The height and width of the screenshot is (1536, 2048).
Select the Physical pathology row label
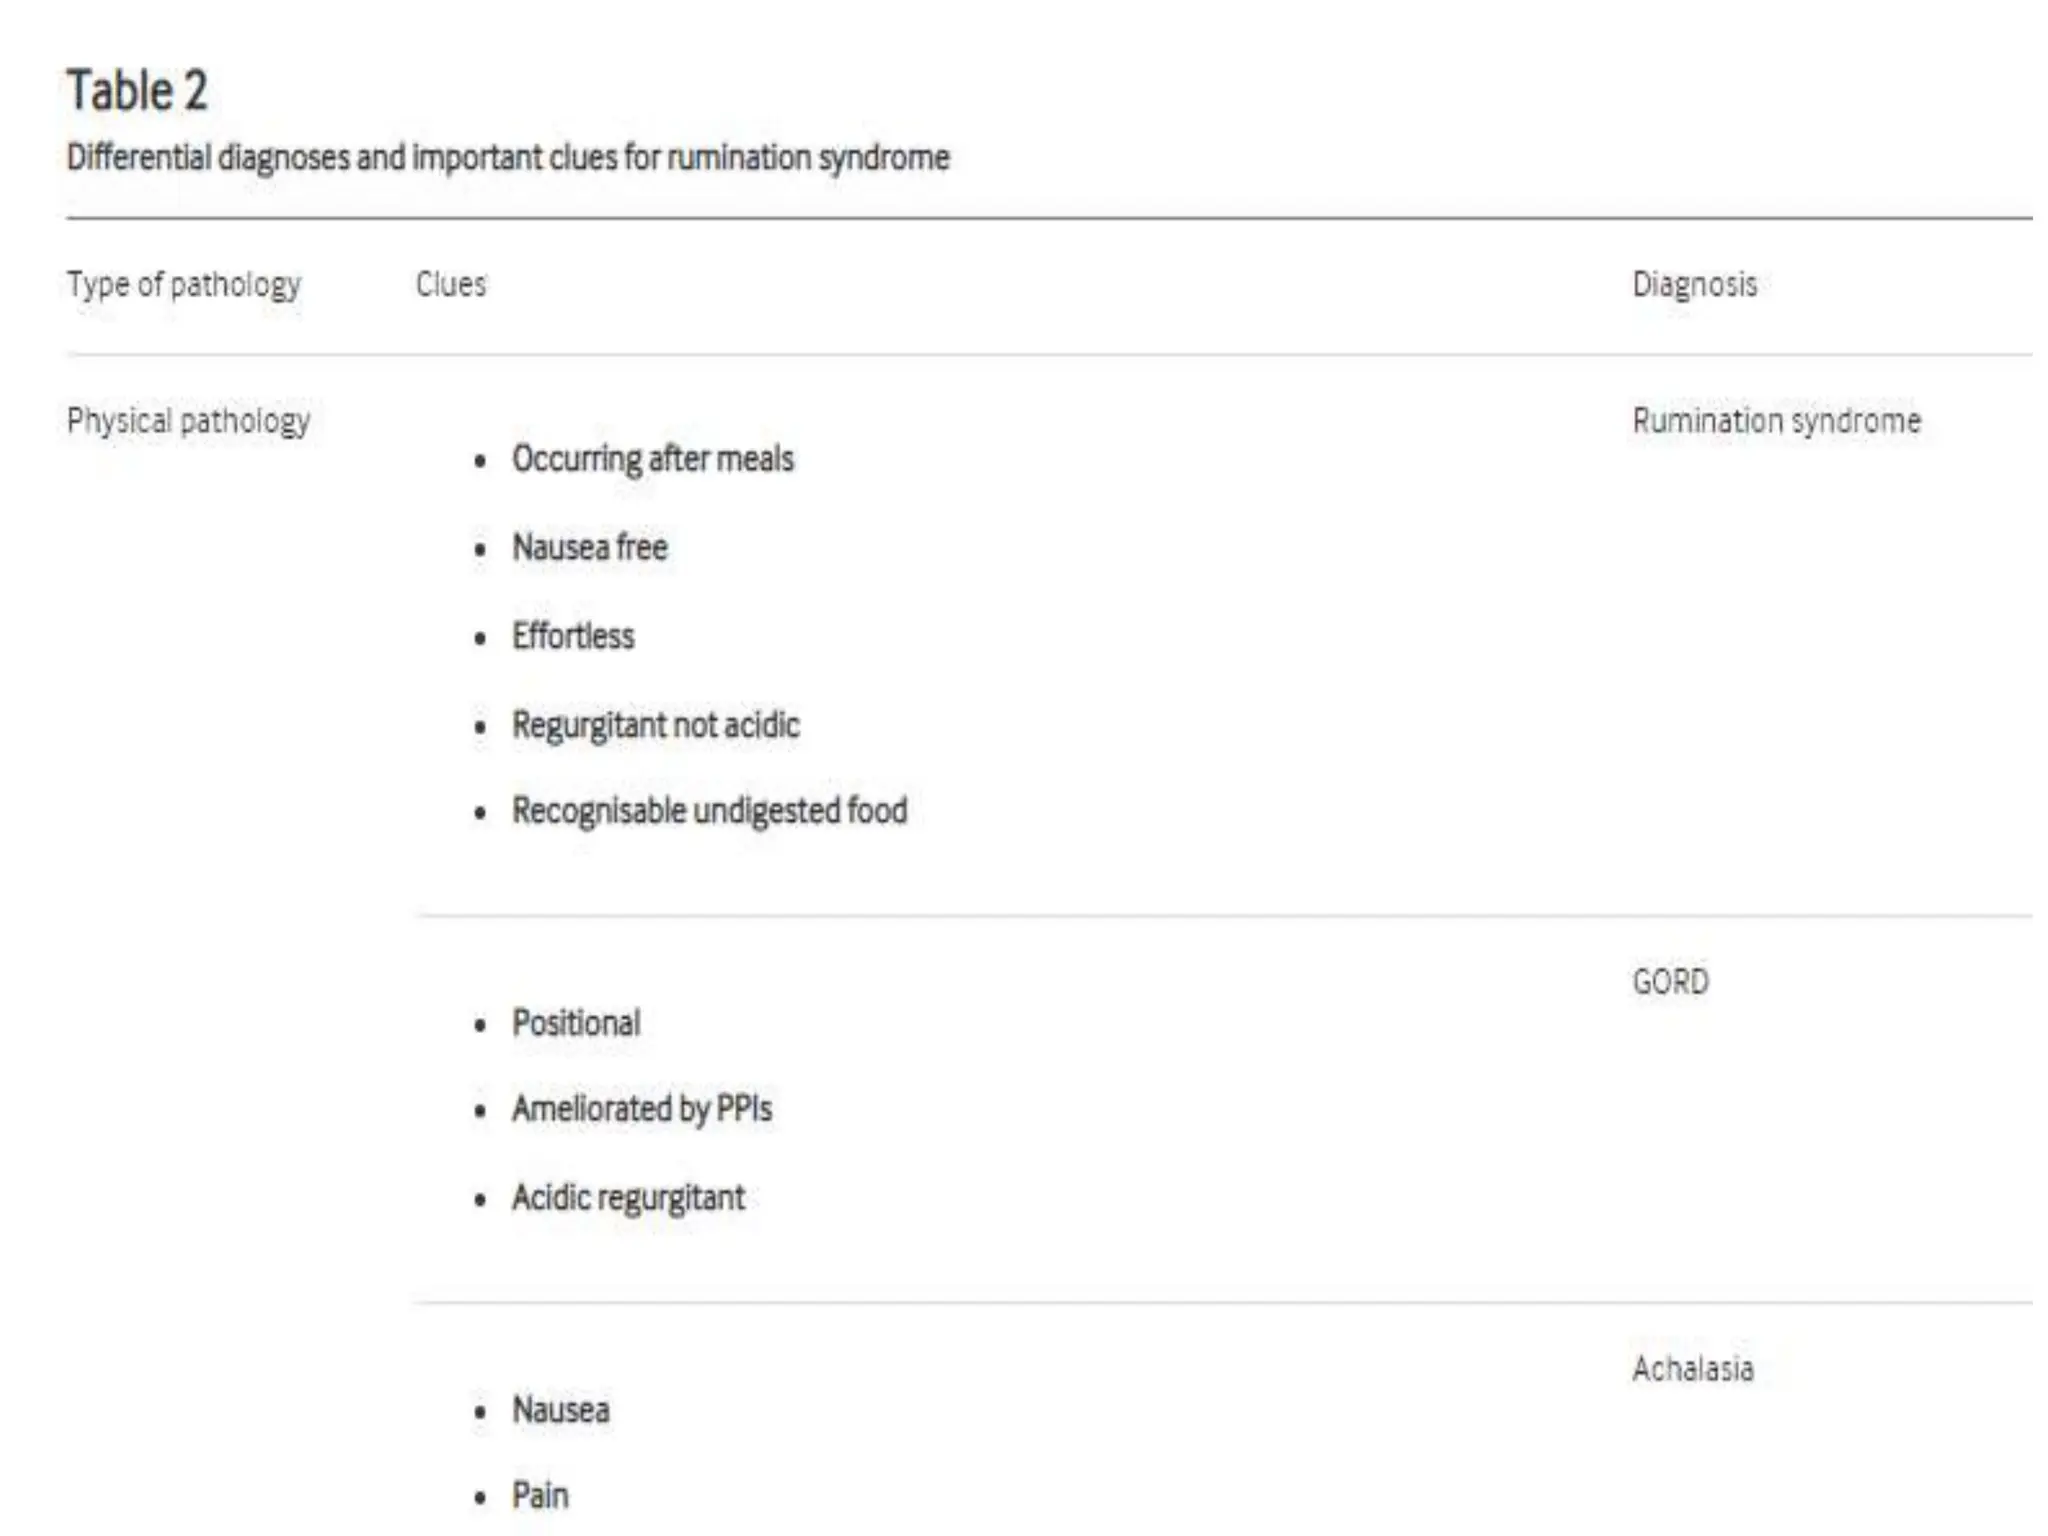[x=188, y=421]
